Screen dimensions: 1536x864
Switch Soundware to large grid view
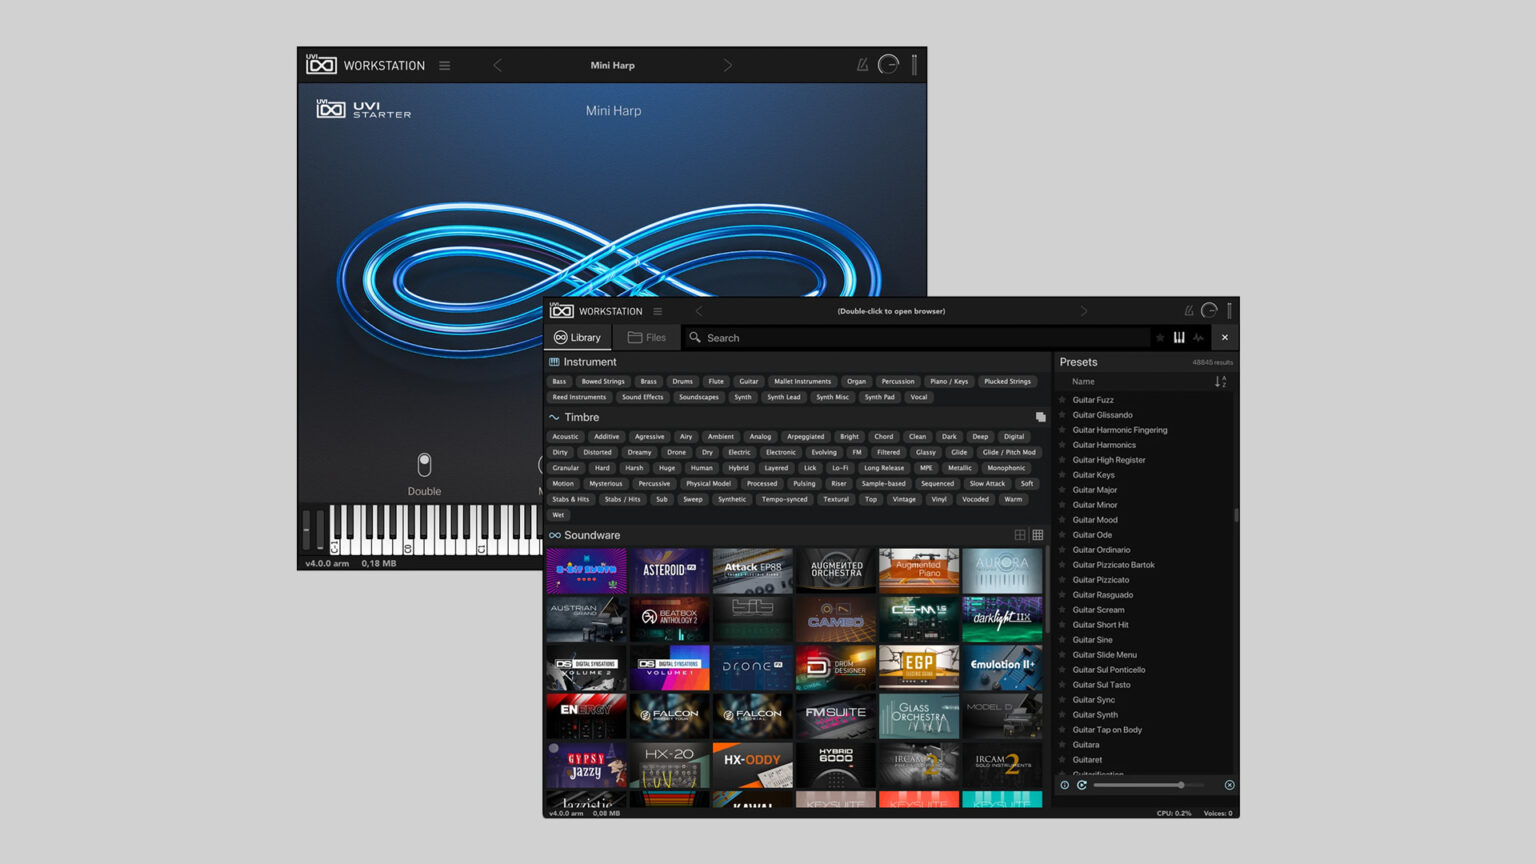pyautogui.click(x=1020, y=535)
